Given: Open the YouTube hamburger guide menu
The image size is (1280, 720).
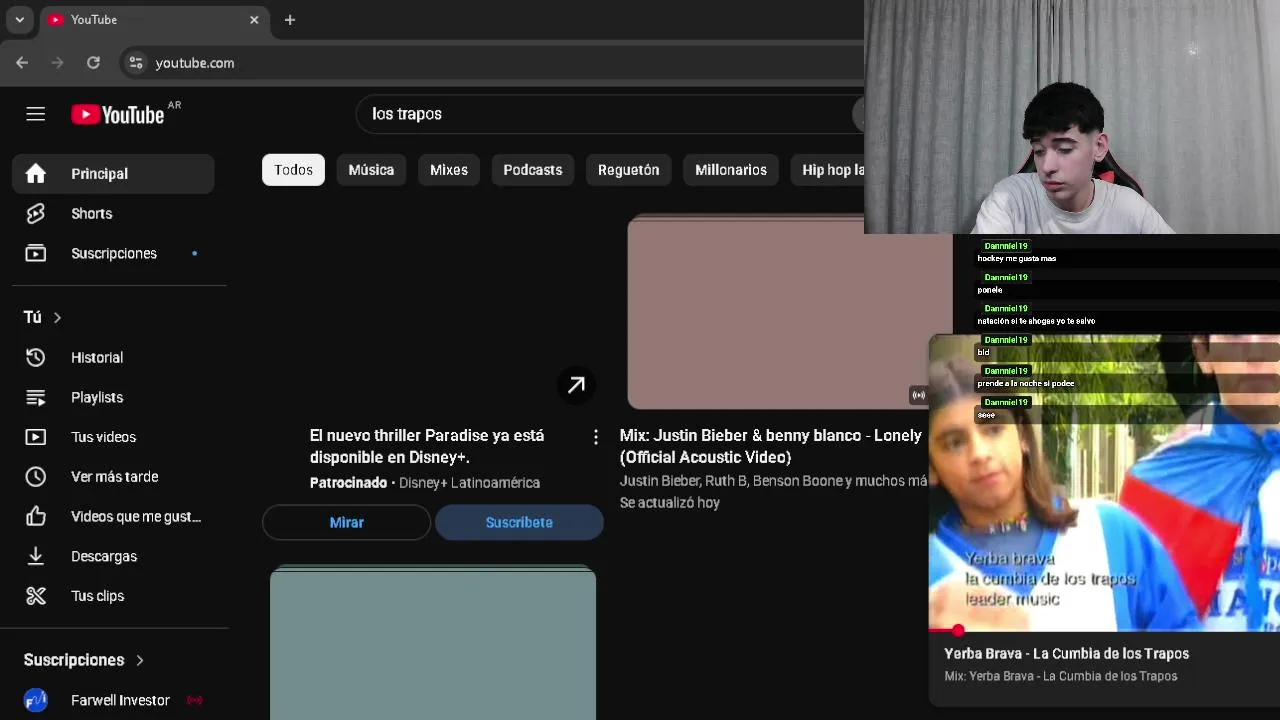Looking at the screenshot, I should 36,114.
